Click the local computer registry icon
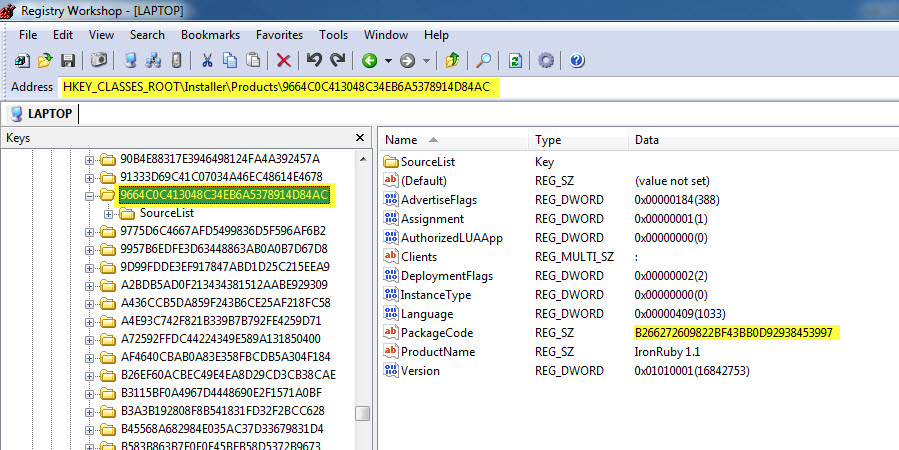 [130, 60]
